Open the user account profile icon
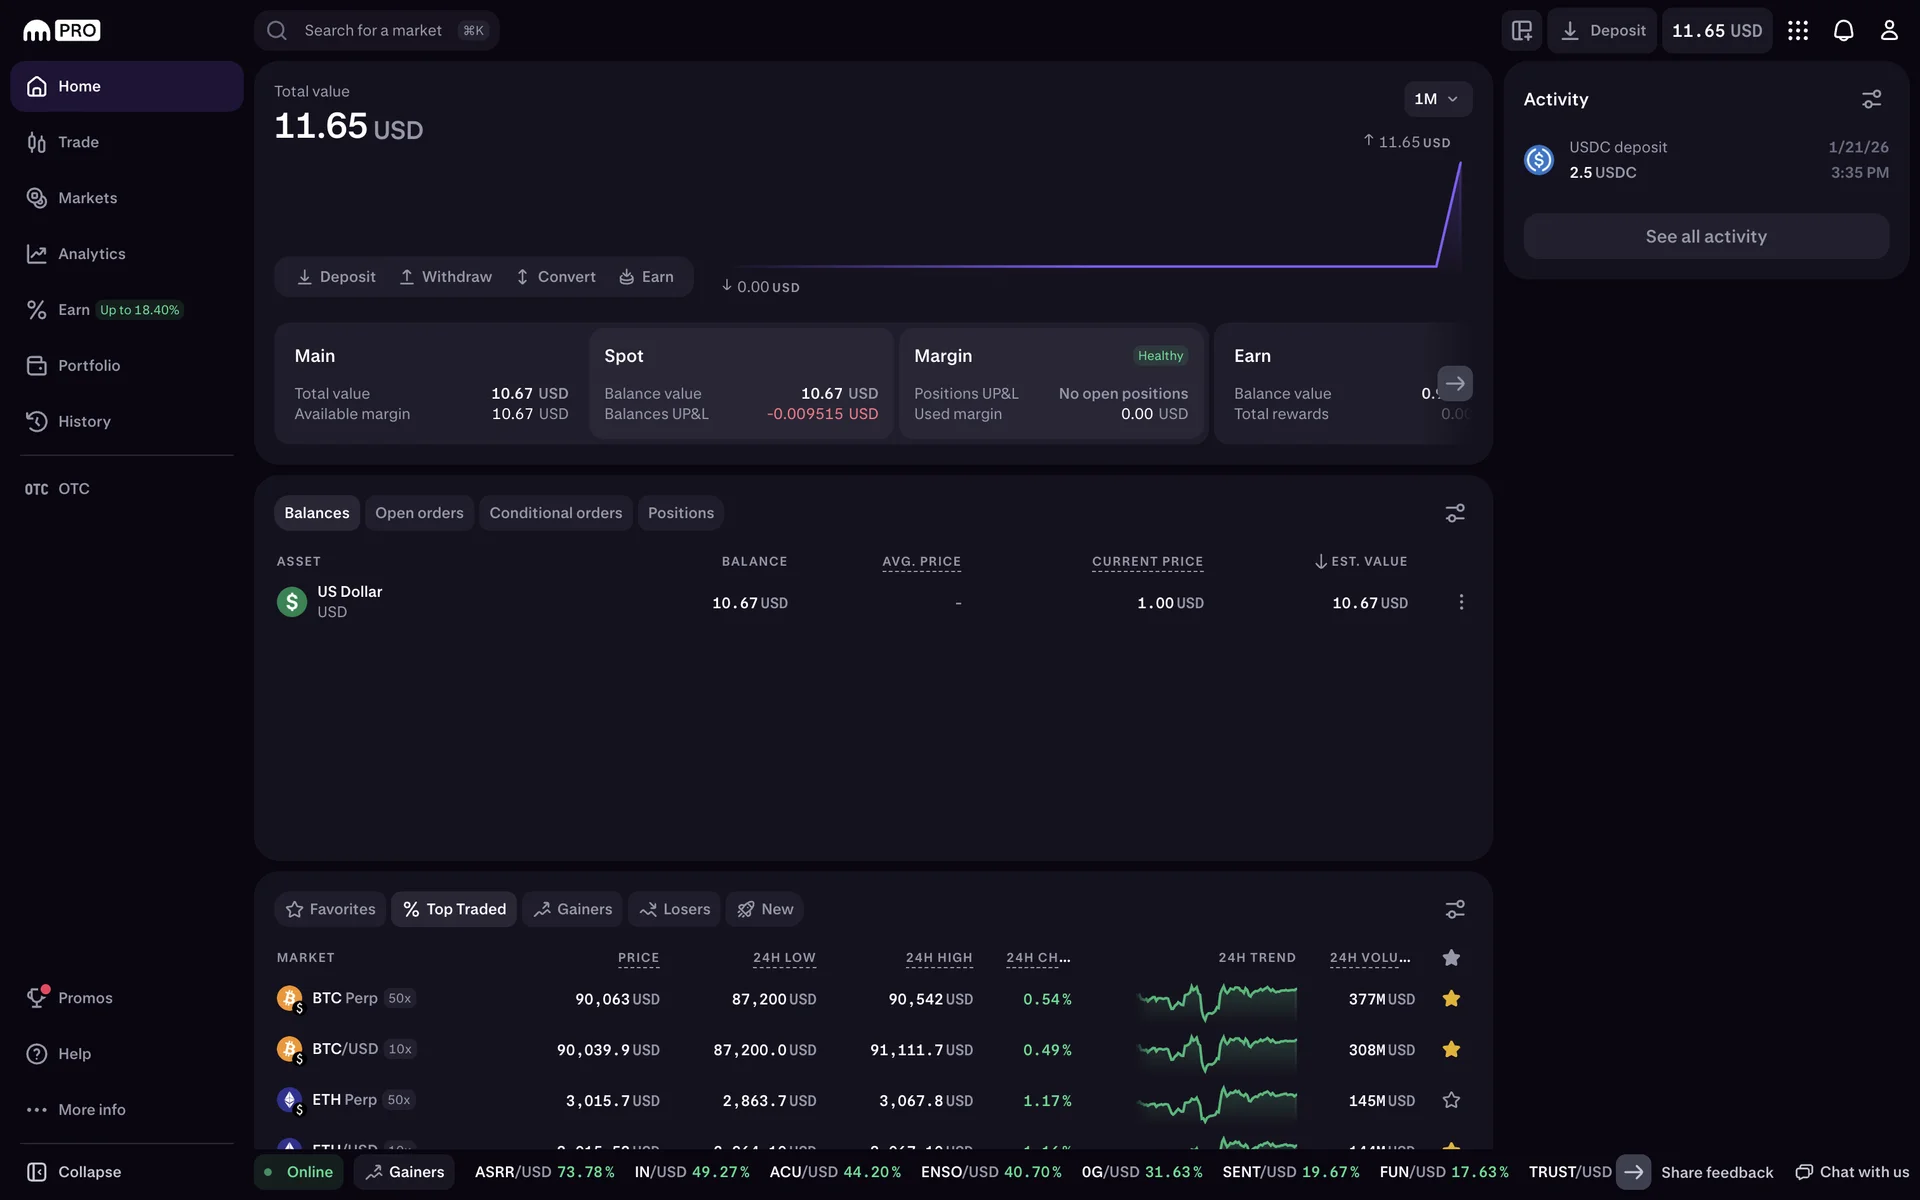Screen dimensions: 1920x1200 pos(1888,30)
